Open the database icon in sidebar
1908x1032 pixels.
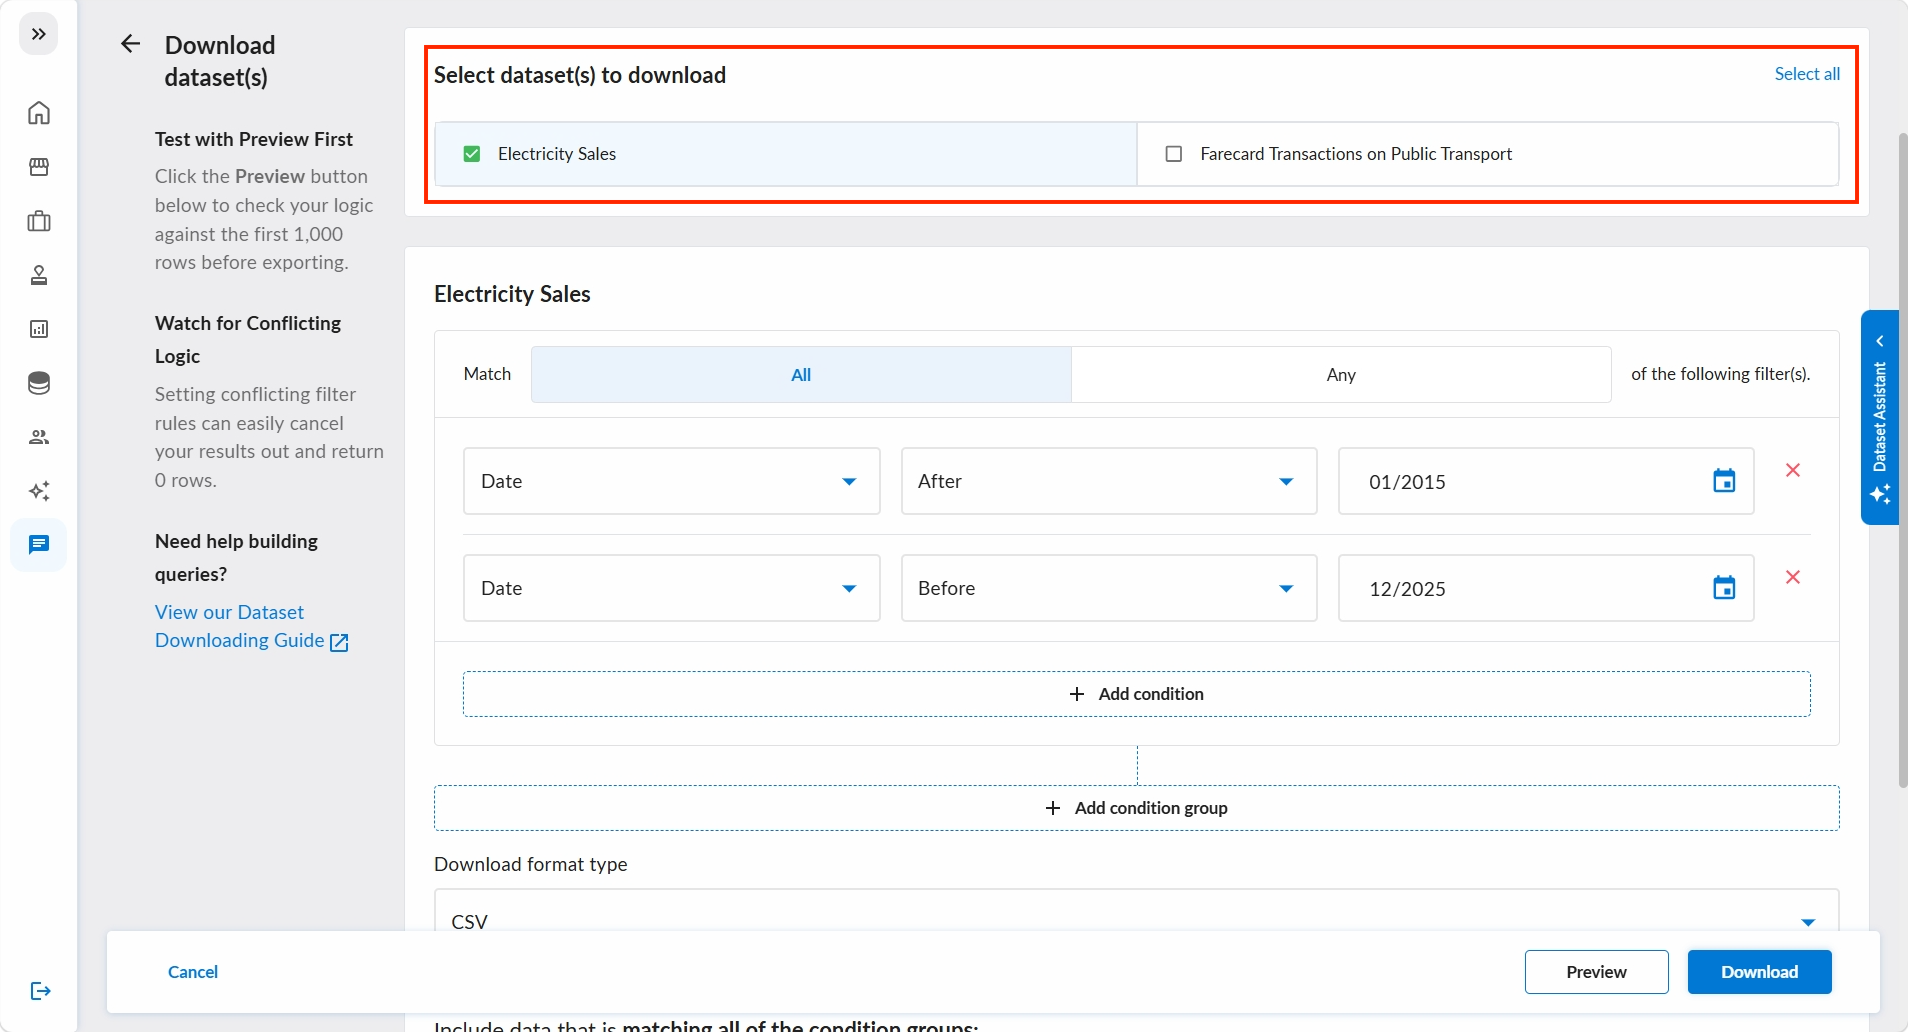coord(39,382)
